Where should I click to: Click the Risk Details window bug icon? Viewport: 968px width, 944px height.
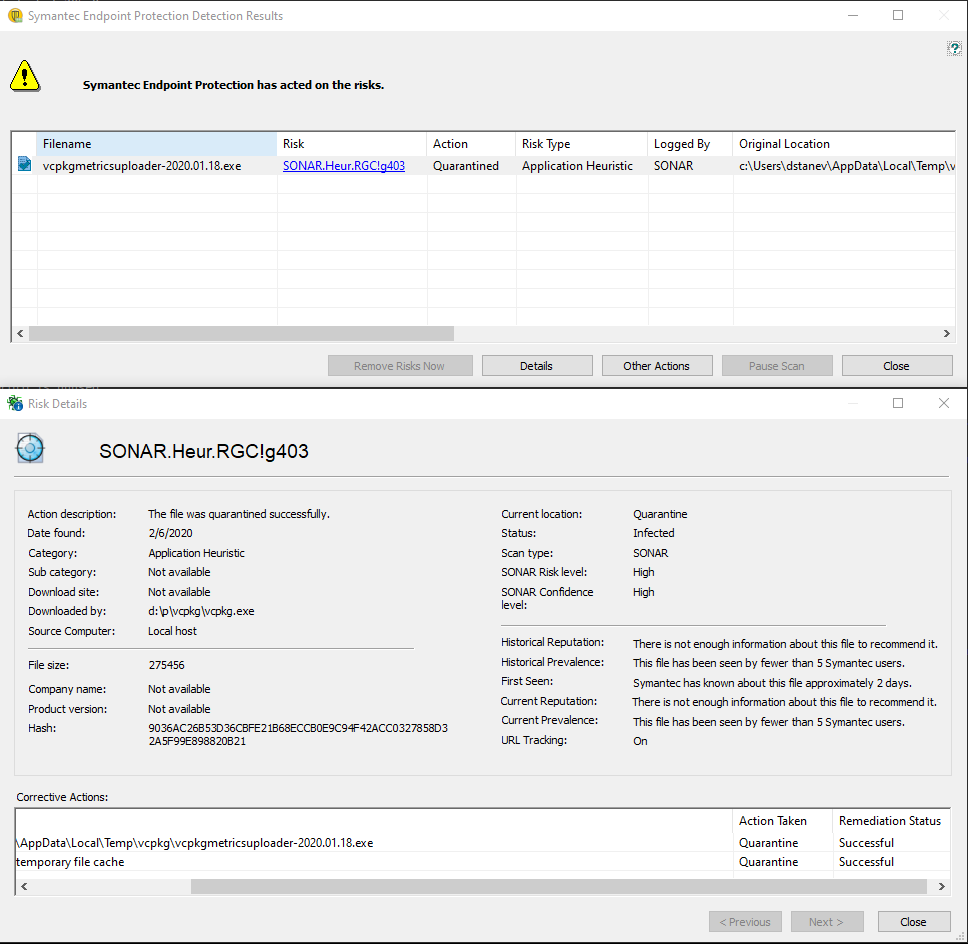(x=15, y=403)
